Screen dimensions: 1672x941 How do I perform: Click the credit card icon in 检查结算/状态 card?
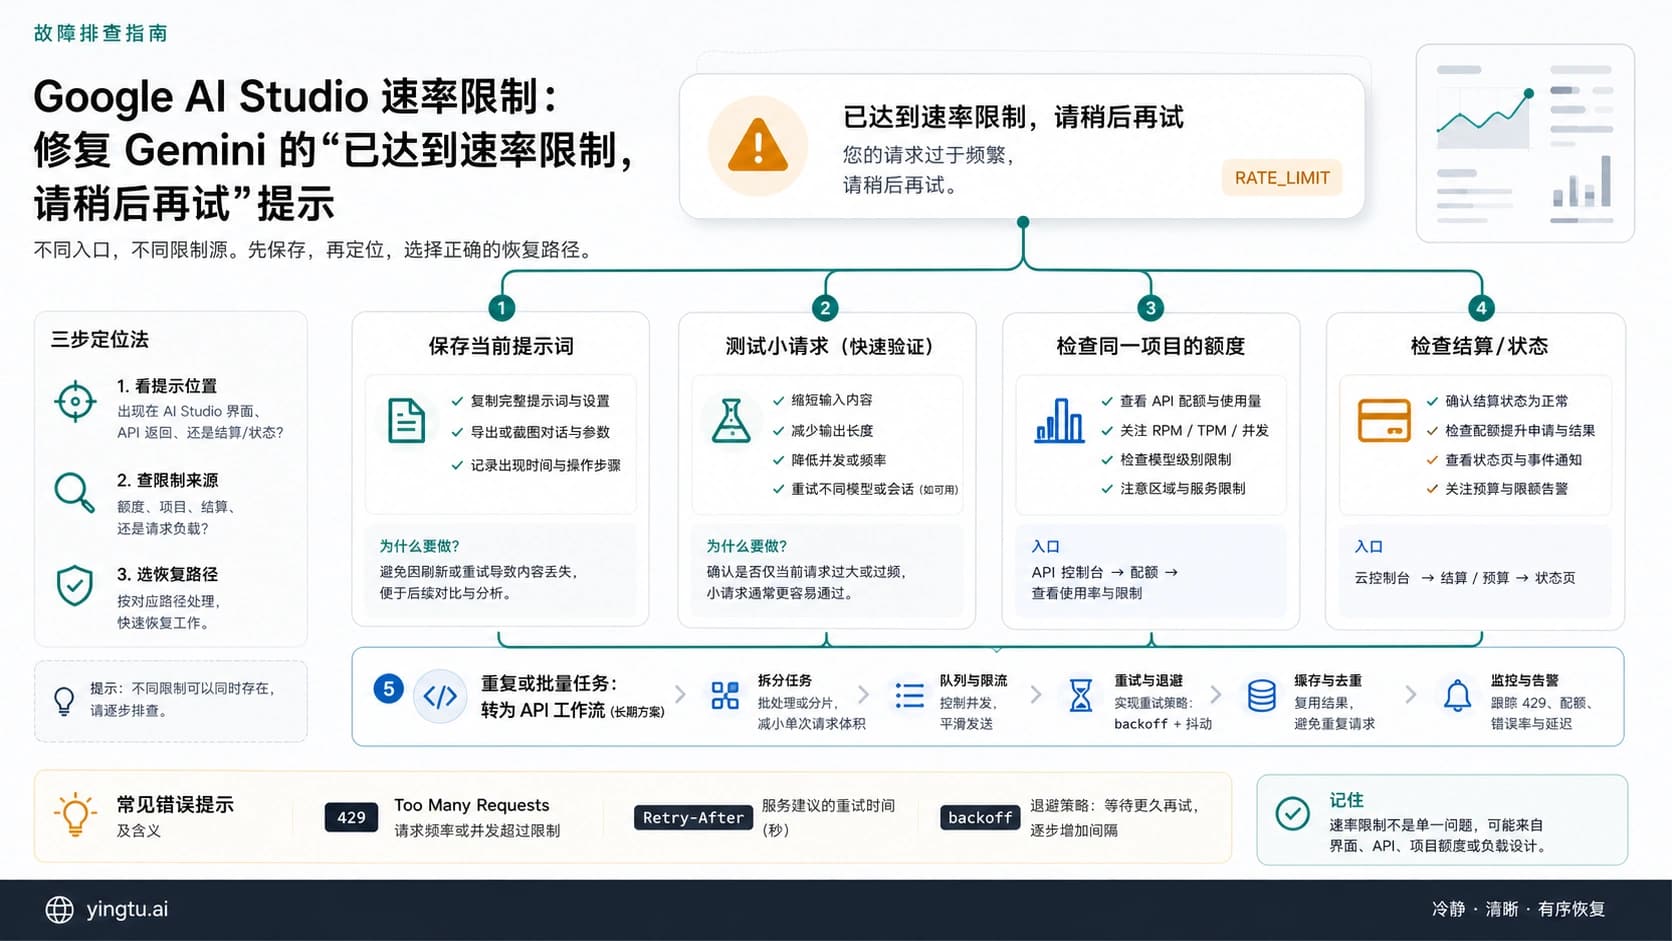click(x=1384, y=420)
